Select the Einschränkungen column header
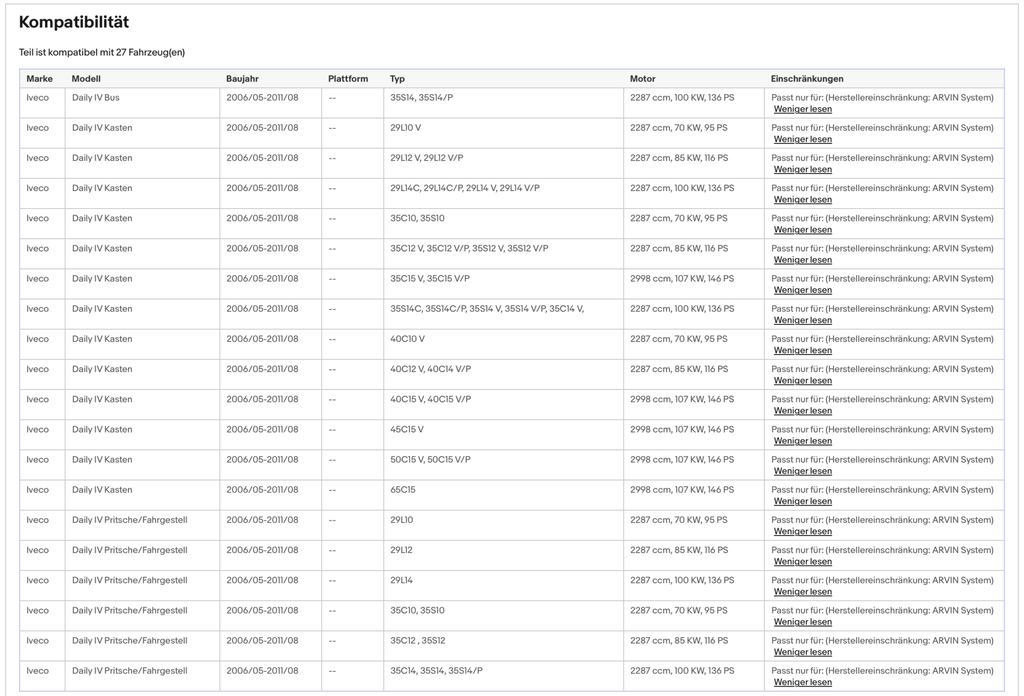This screenshot has width=1024, height=696. pyautogui.click(x=807, y=78)
